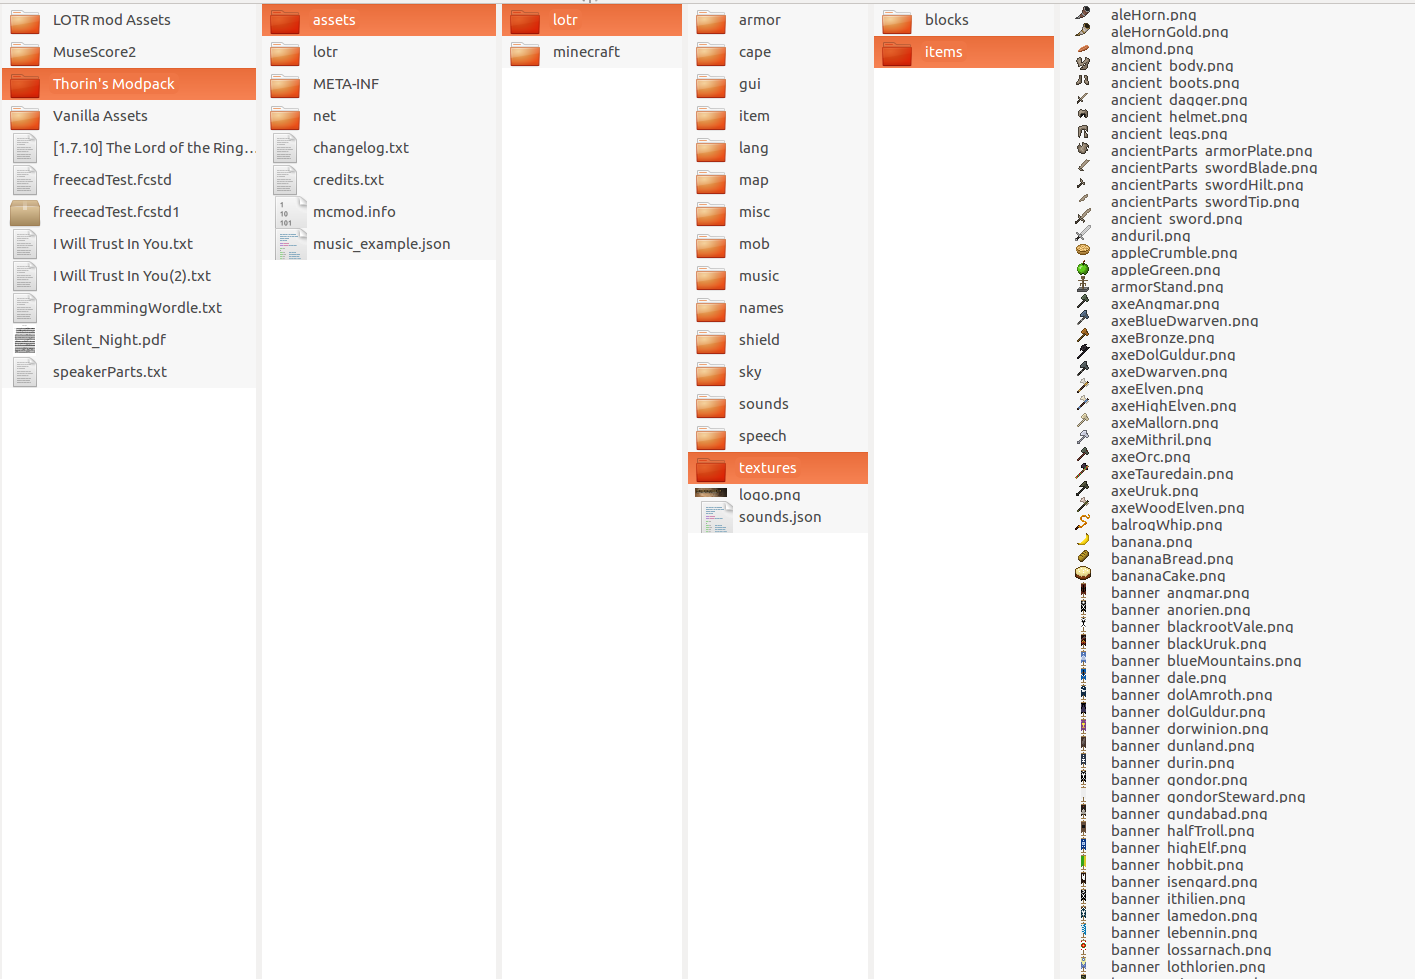1415x979 pixels.
Task: Select I Will Trust In You(2).txt
Action: click(129, 276)
